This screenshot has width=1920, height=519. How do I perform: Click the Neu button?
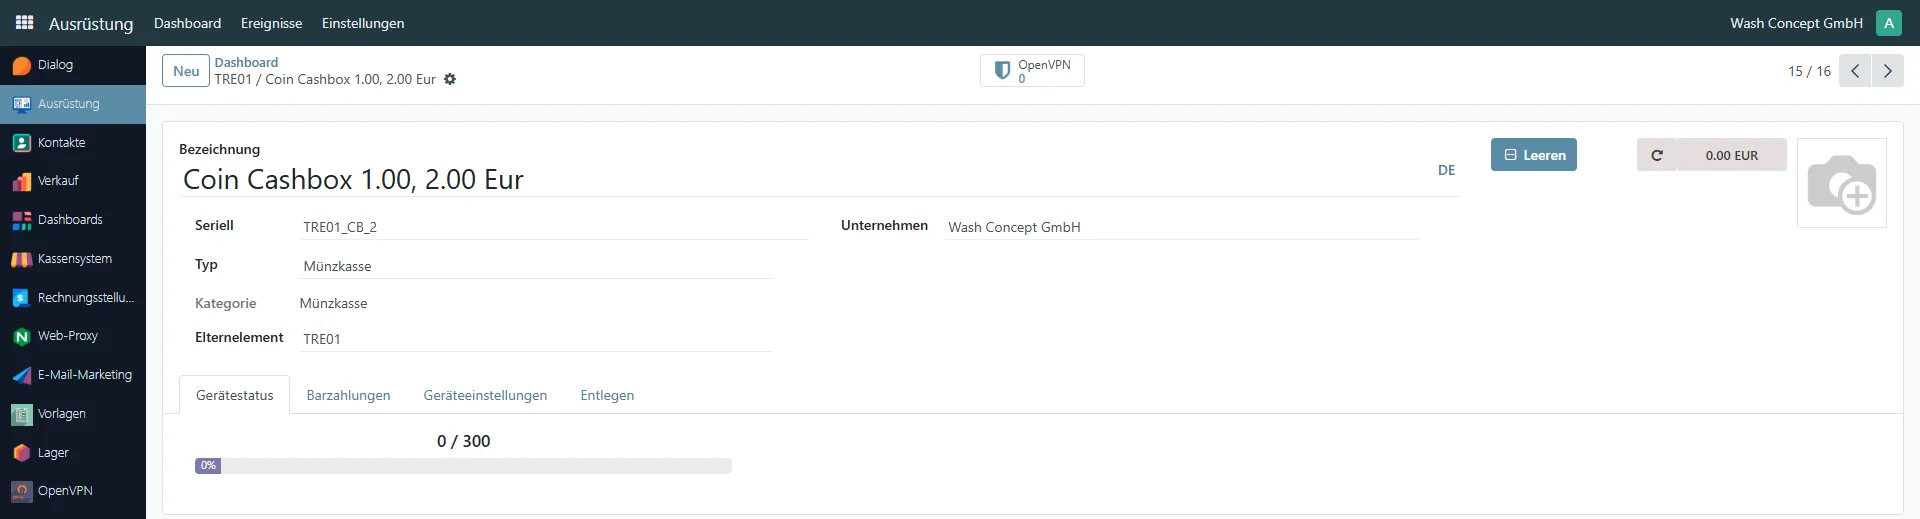pyautogui.click(x=186, y=71)
